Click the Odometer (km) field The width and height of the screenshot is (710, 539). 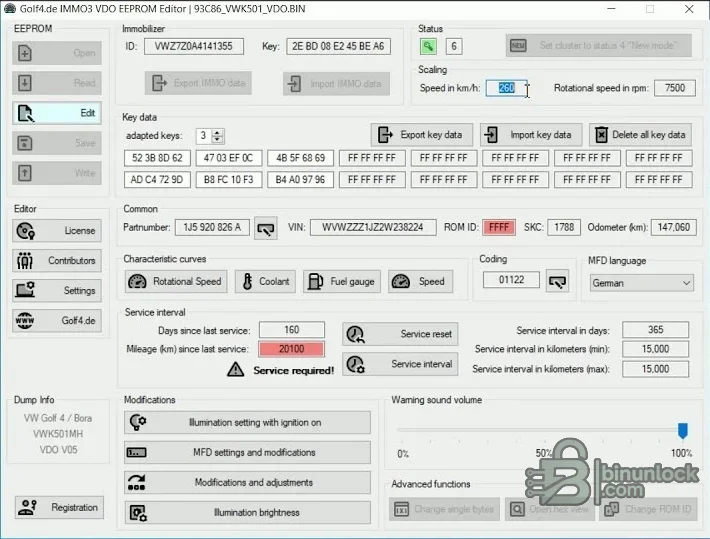(x=673, y=227)
